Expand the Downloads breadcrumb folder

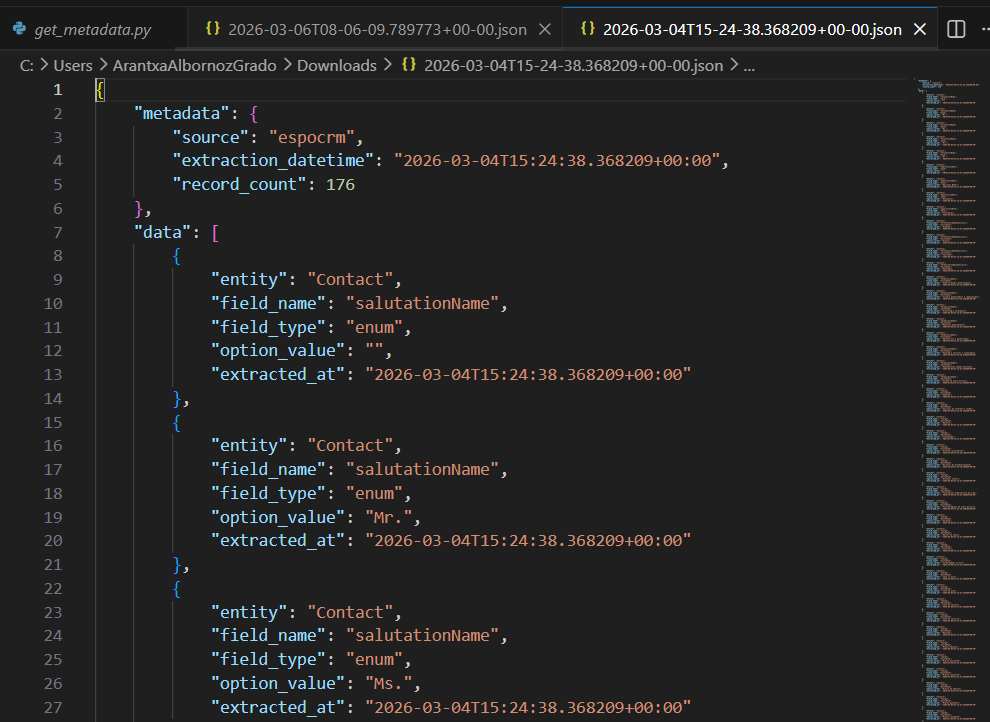point(337,65)
